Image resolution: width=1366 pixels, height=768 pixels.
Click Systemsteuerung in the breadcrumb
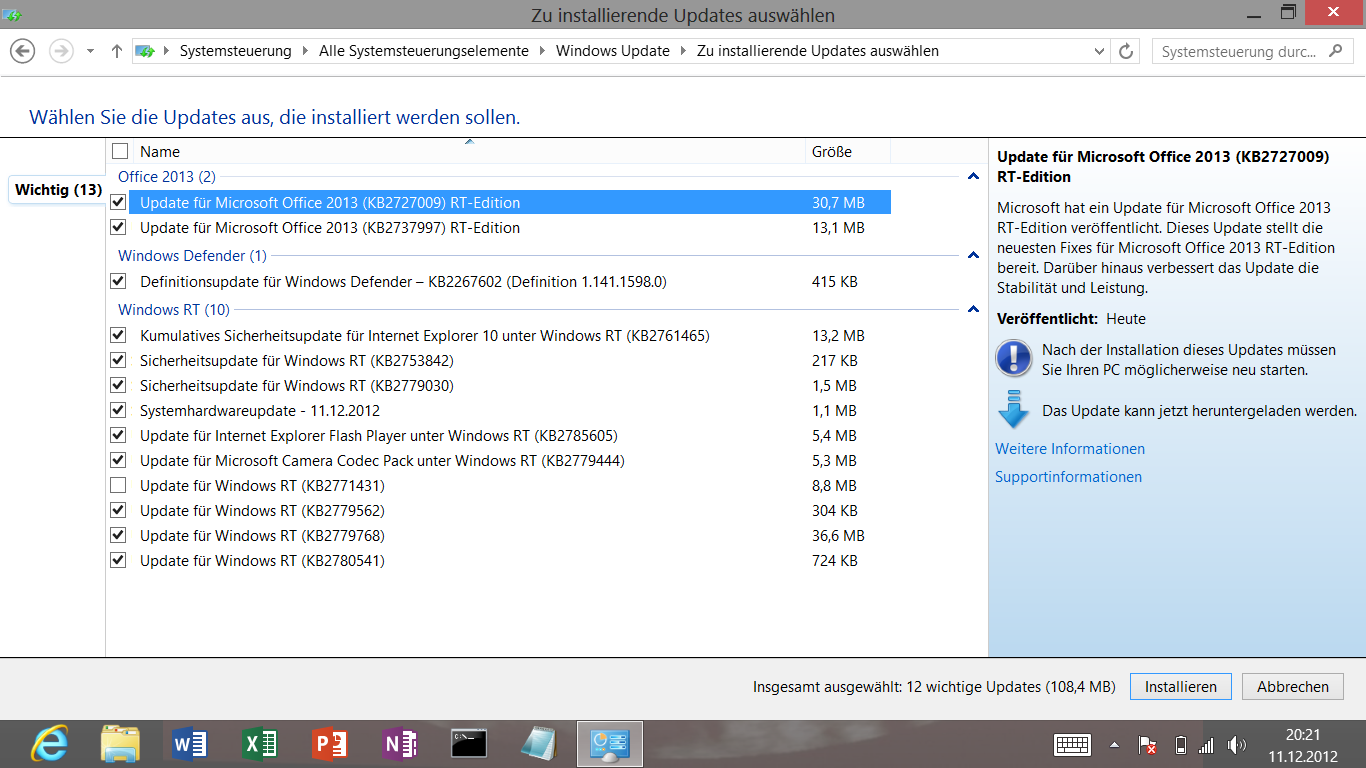236,51
